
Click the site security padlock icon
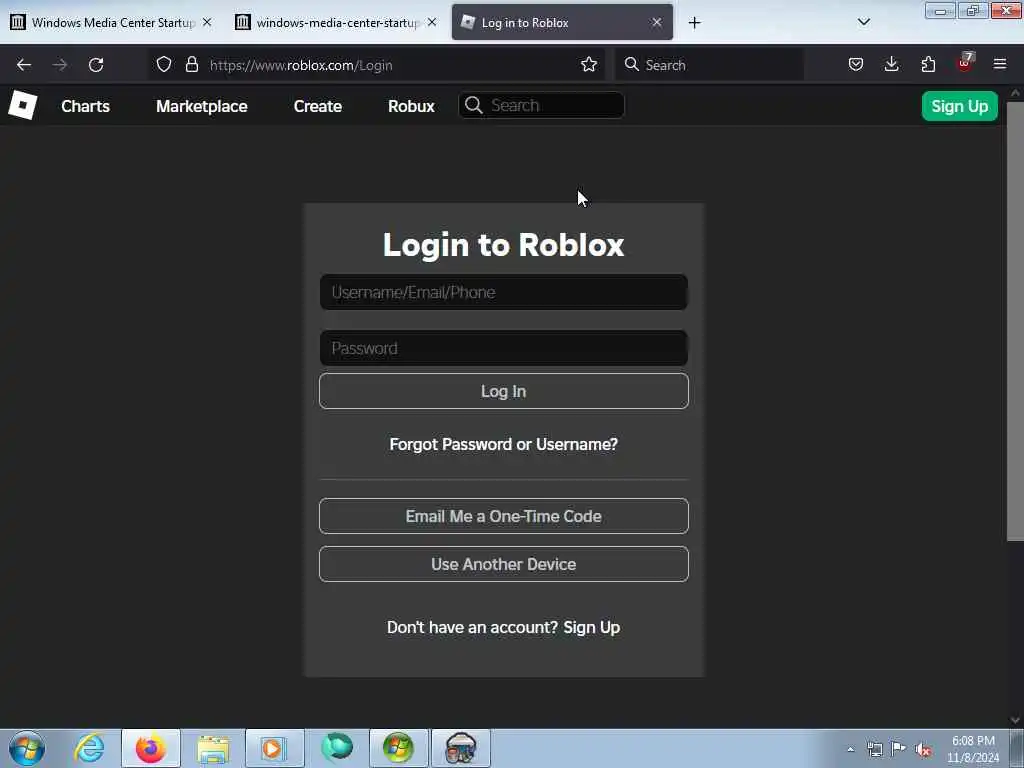pos(191,64)
